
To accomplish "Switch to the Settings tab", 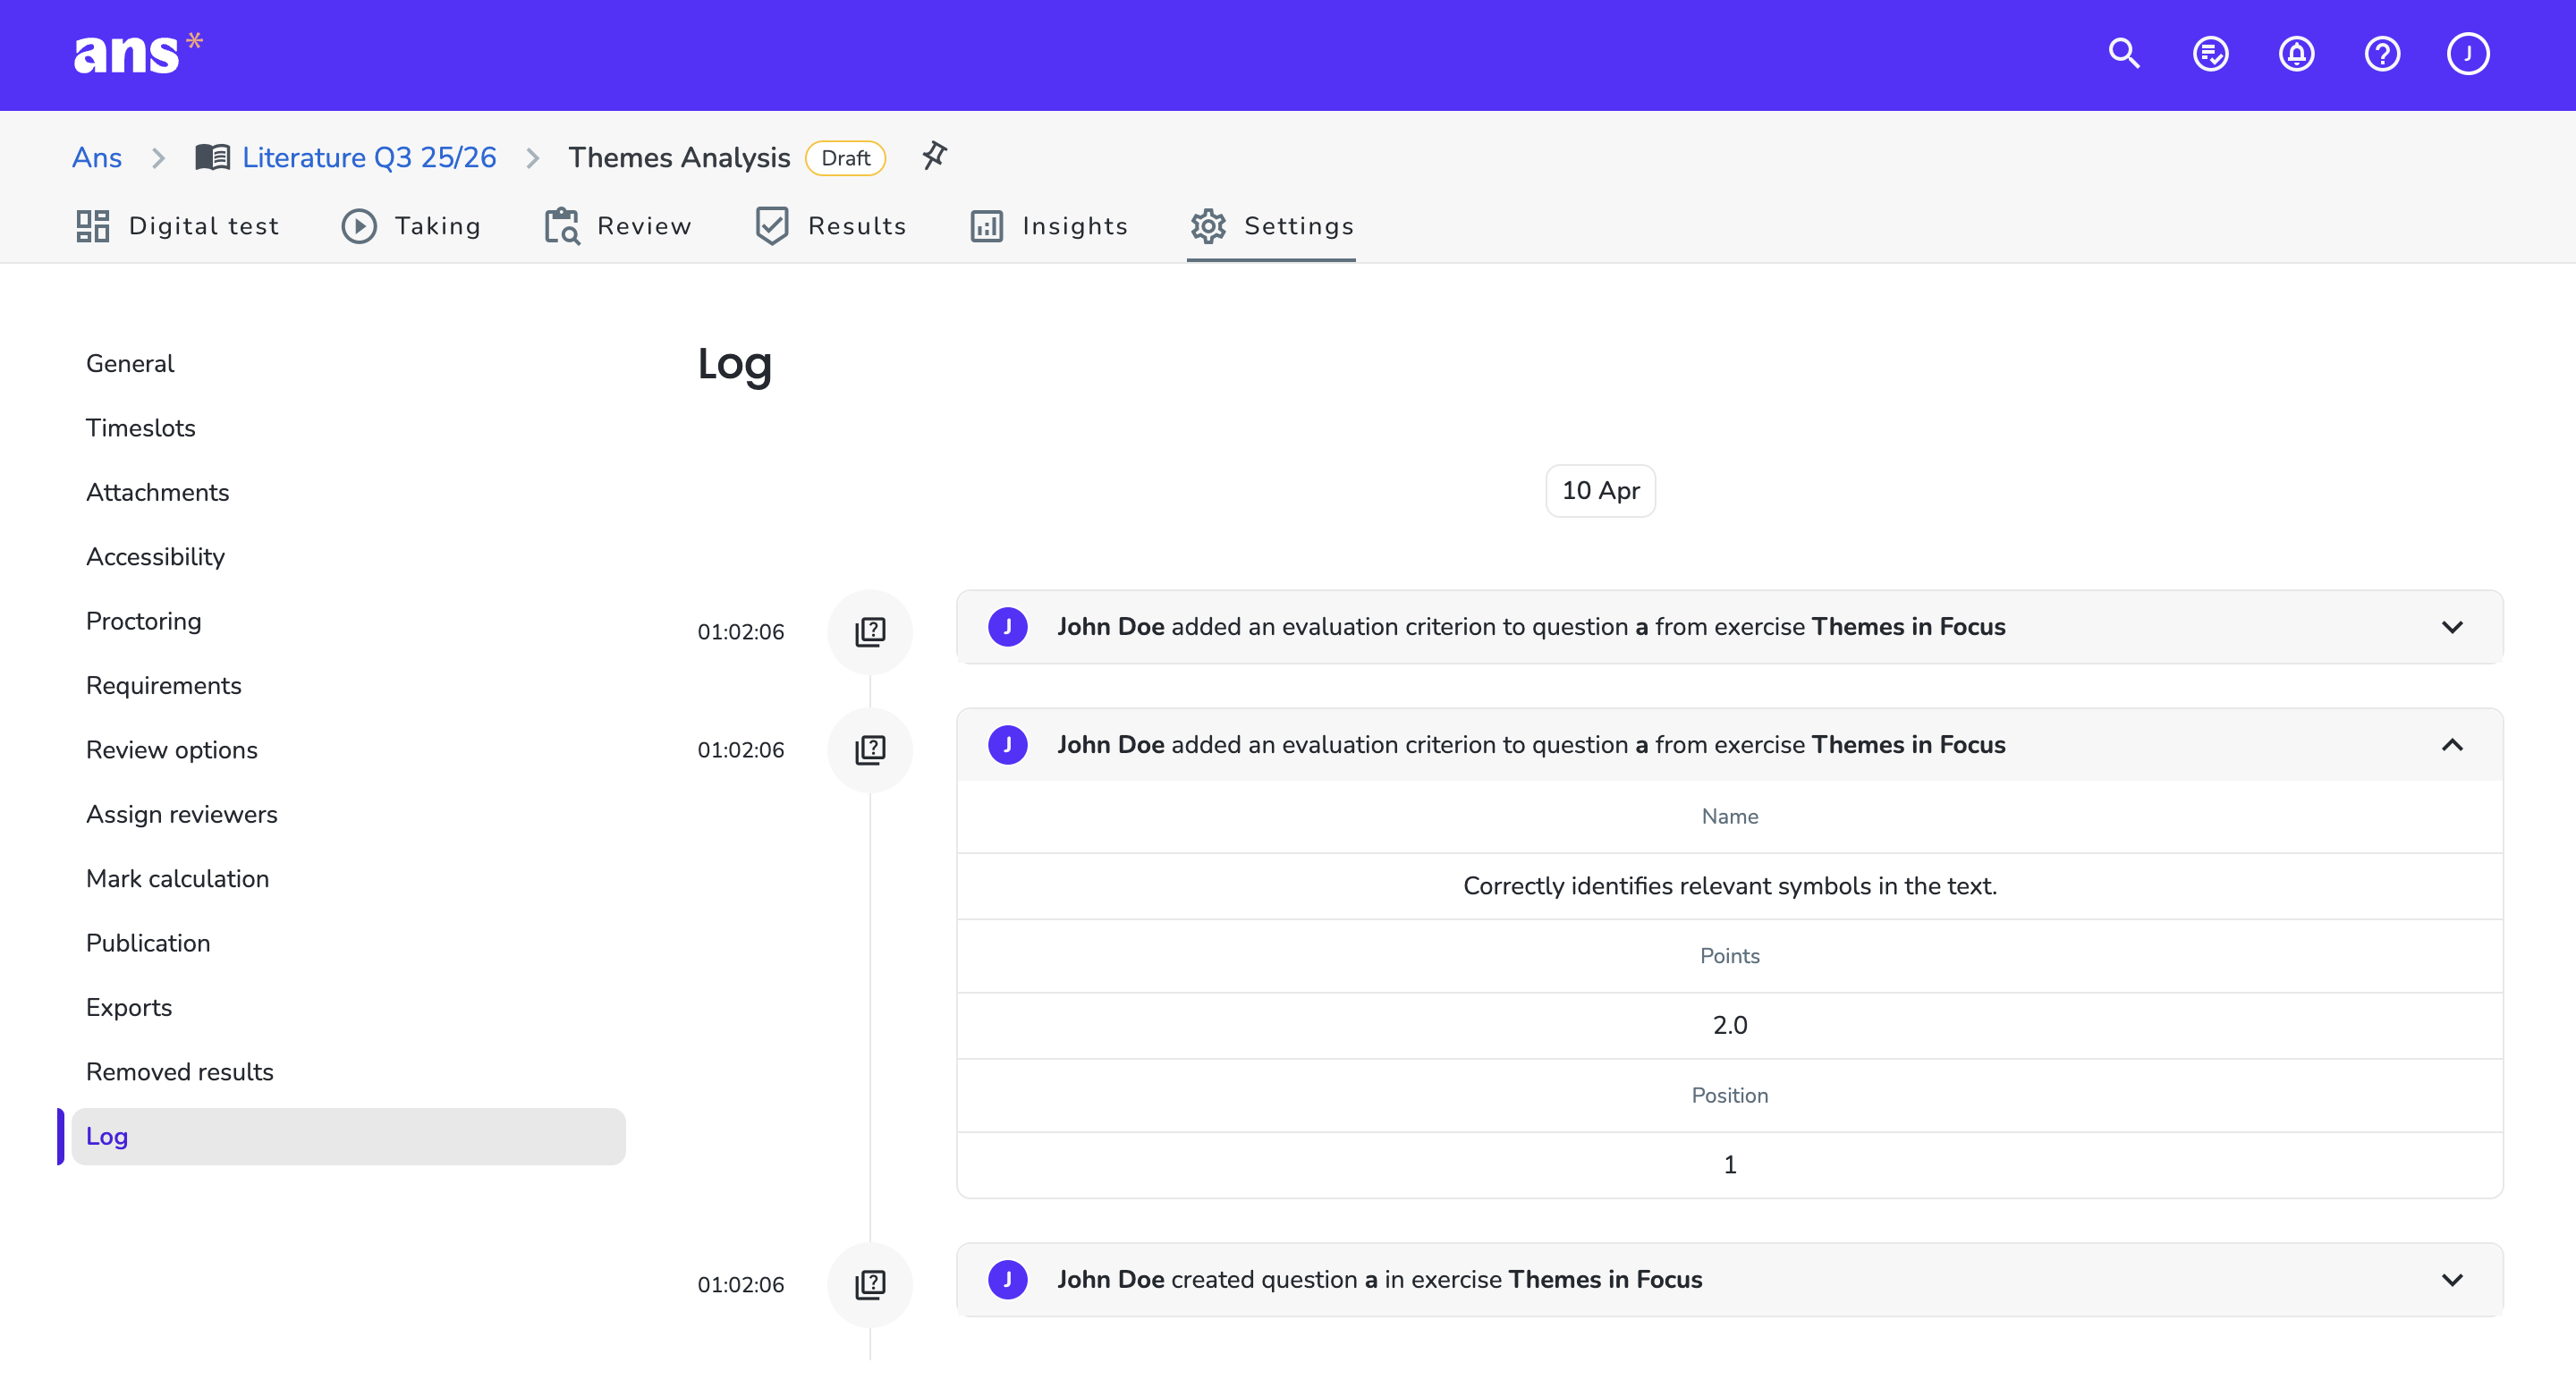I will [x=1272, y=226].
